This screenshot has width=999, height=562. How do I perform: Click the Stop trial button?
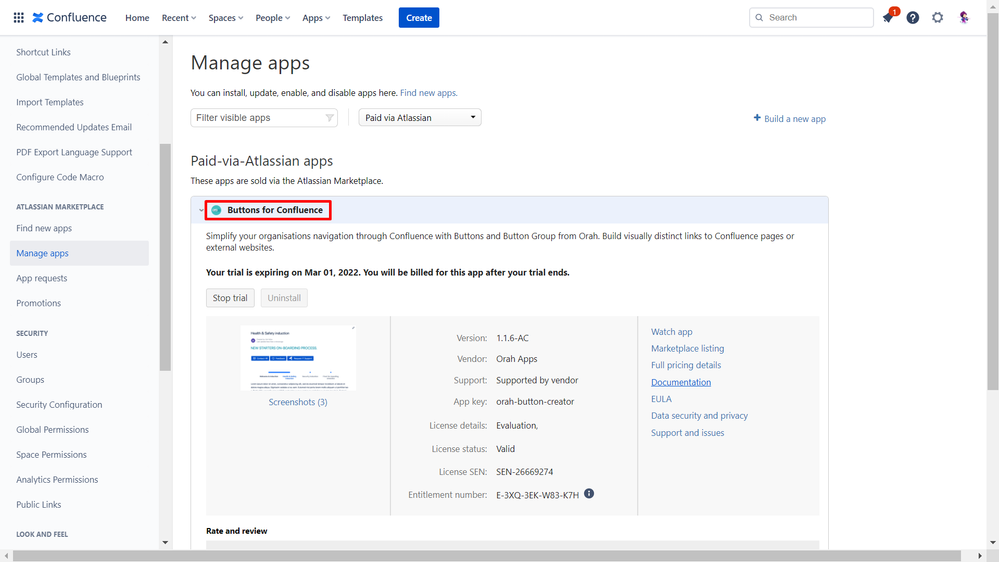tap(230, 298)
